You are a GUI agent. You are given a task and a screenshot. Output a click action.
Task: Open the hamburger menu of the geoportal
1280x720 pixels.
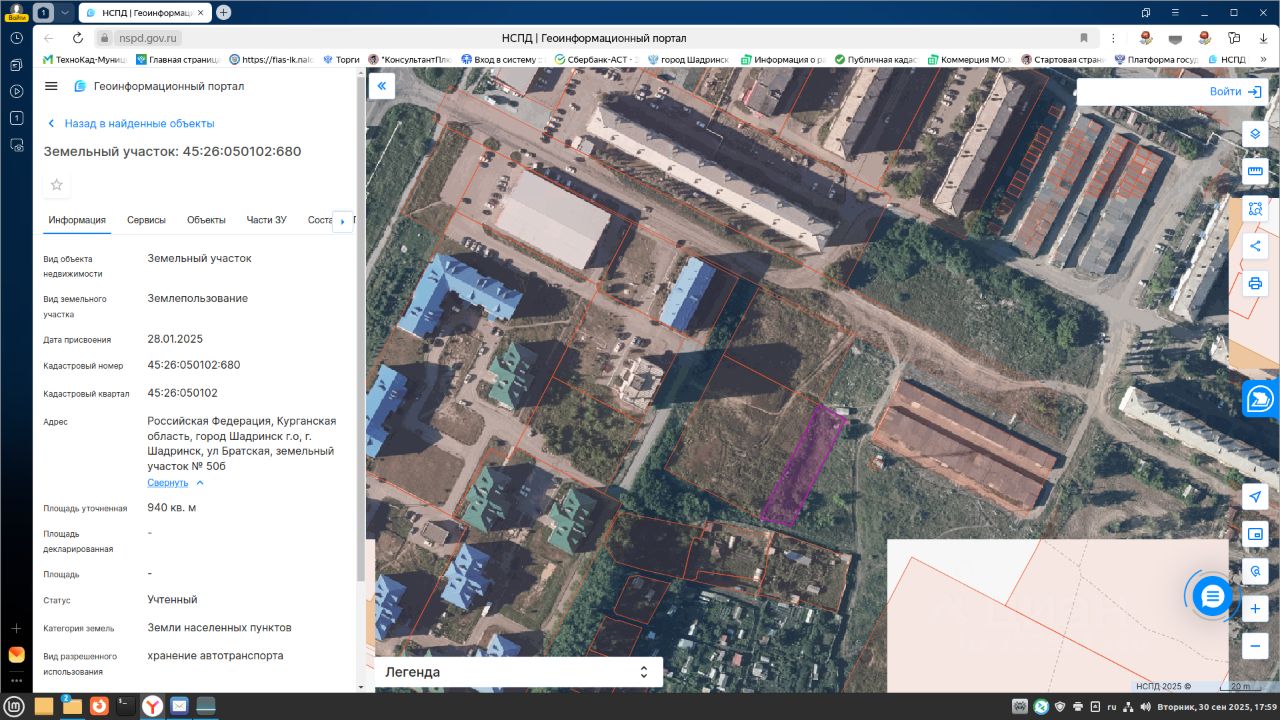coord(51,86)
